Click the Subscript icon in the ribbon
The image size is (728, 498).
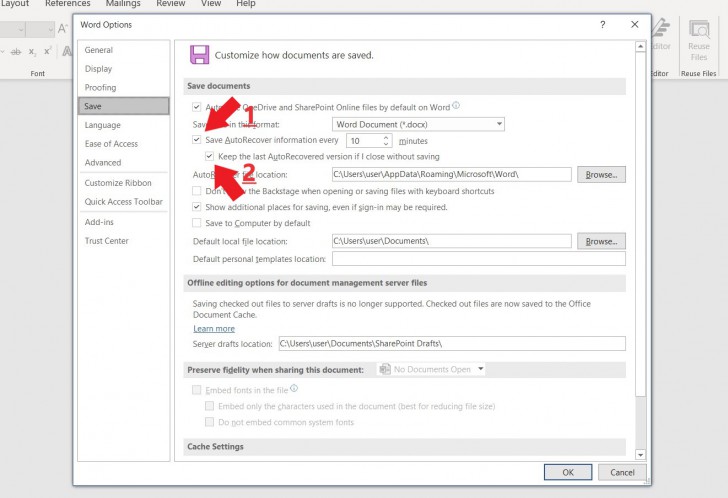pos(32,52)
